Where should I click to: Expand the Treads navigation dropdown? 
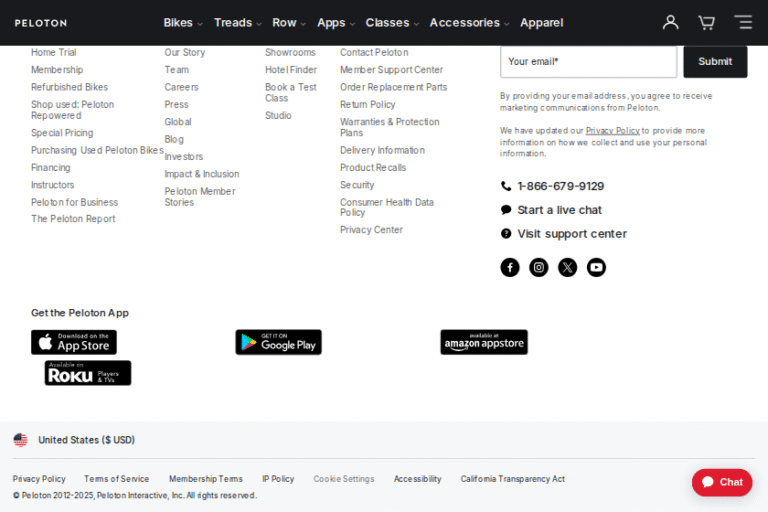(x=237, y=23)
